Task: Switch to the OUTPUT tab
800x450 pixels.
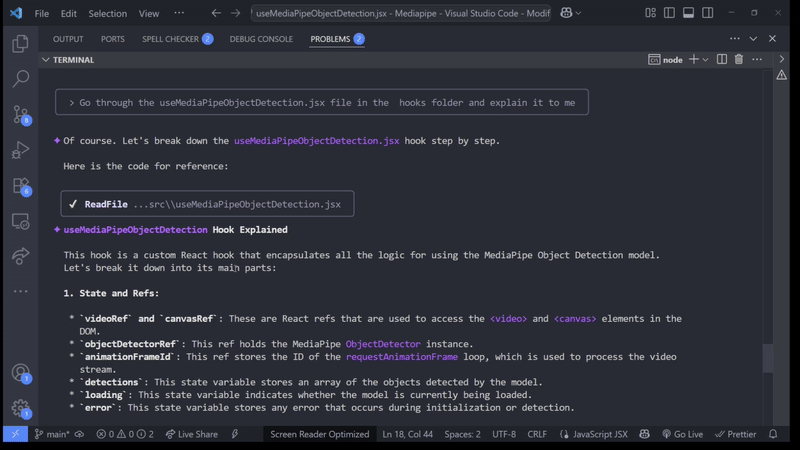Action: point(68,39)
